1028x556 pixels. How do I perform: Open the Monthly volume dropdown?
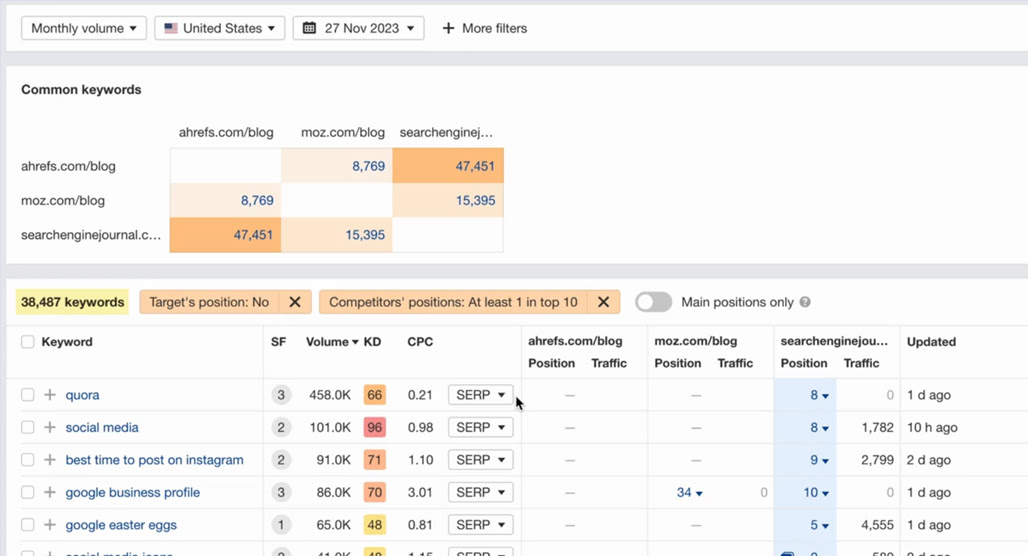pos(84,28)
